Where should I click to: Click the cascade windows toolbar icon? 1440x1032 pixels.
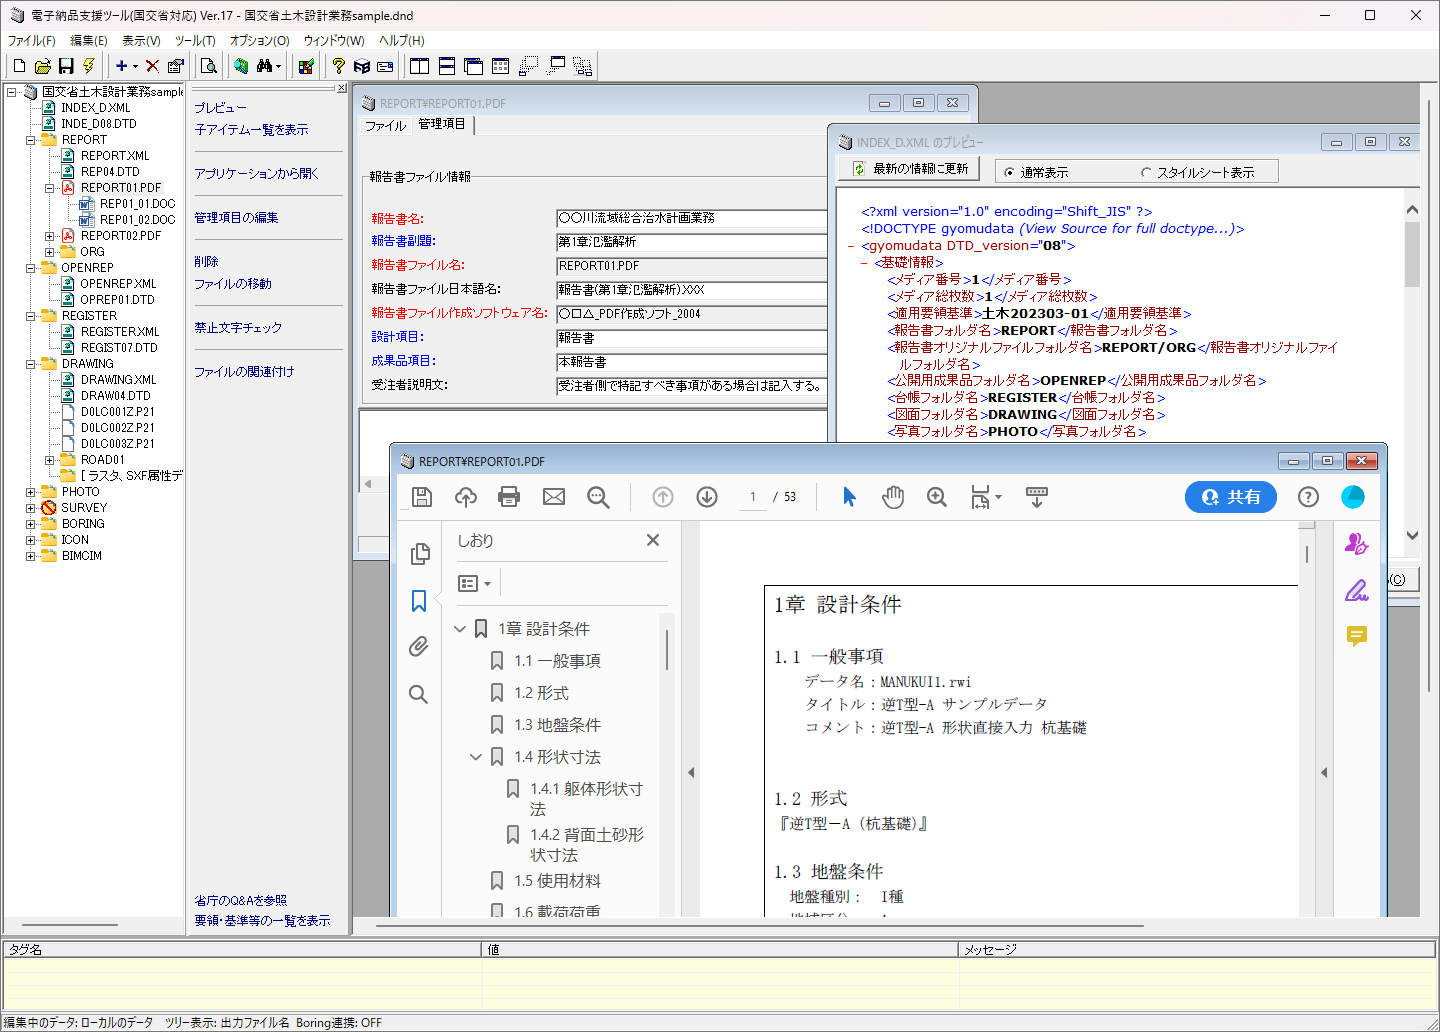(x=474, y=66)
